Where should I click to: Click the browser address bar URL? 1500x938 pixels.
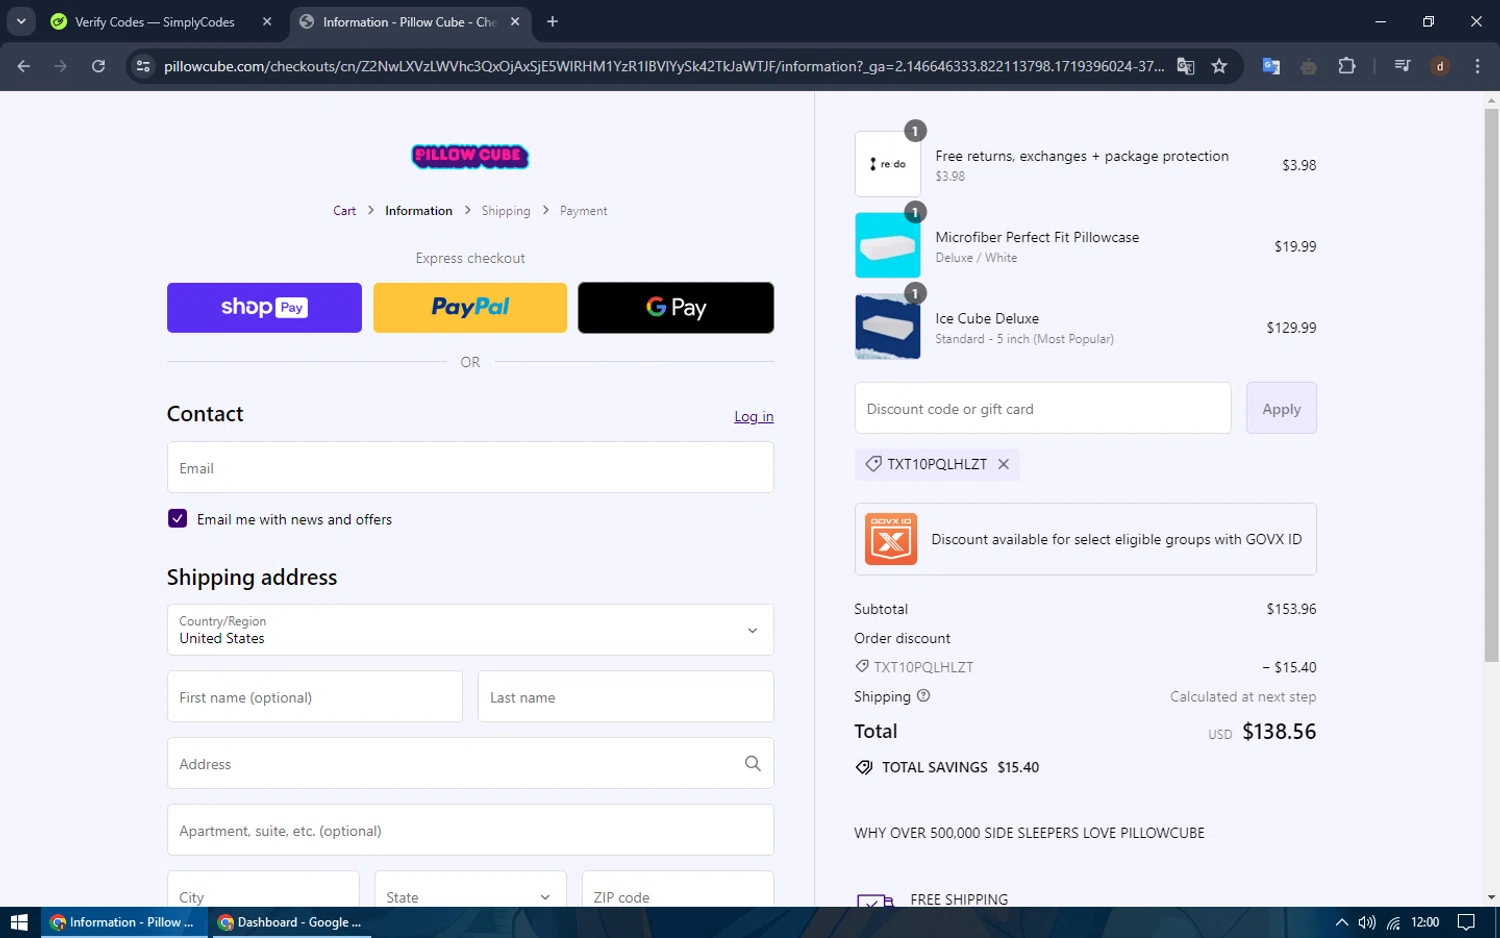(664, 66)
